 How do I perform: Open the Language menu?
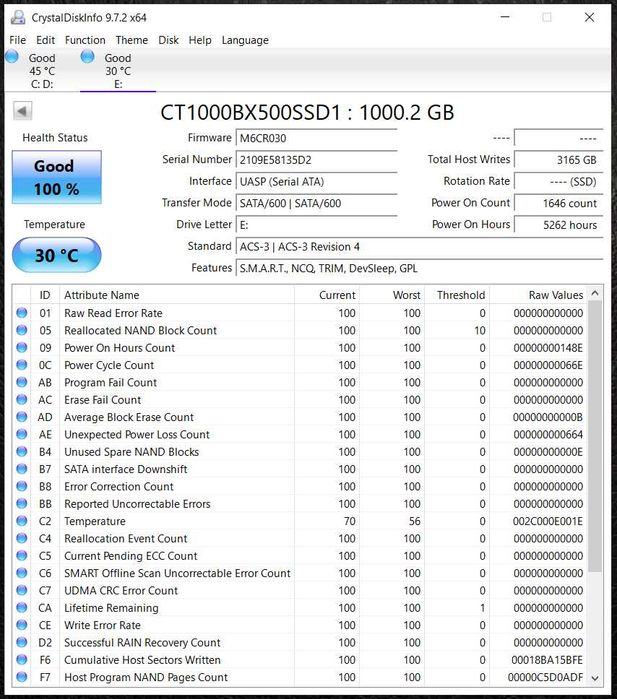[245, 40]
